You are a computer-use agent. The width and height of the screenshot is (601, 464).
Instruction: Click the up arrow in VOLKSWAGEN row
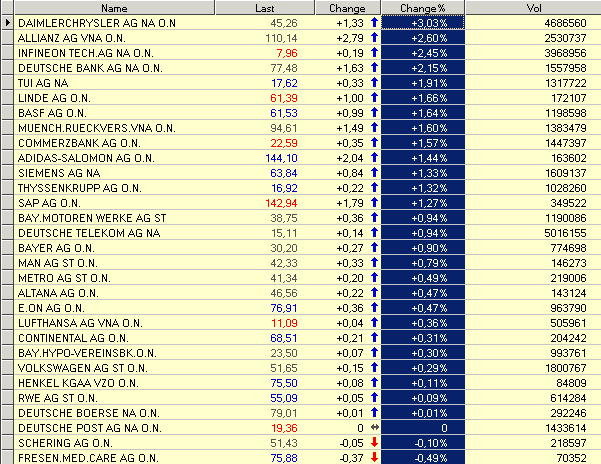(x=374, y=367)
